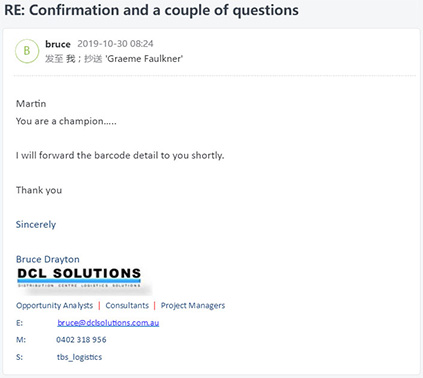Click the Thank you line

pyautogui.click(x=39, y=190)
